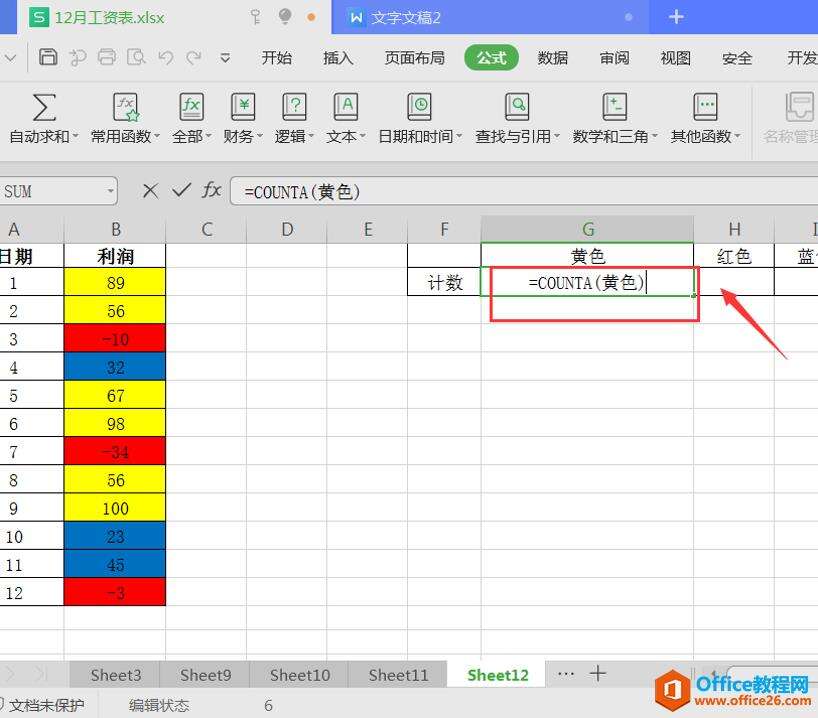Open the 审阅 ribbon tab
Image resolution: width=818 pixels, height=718 pixels.
point(614,57)
